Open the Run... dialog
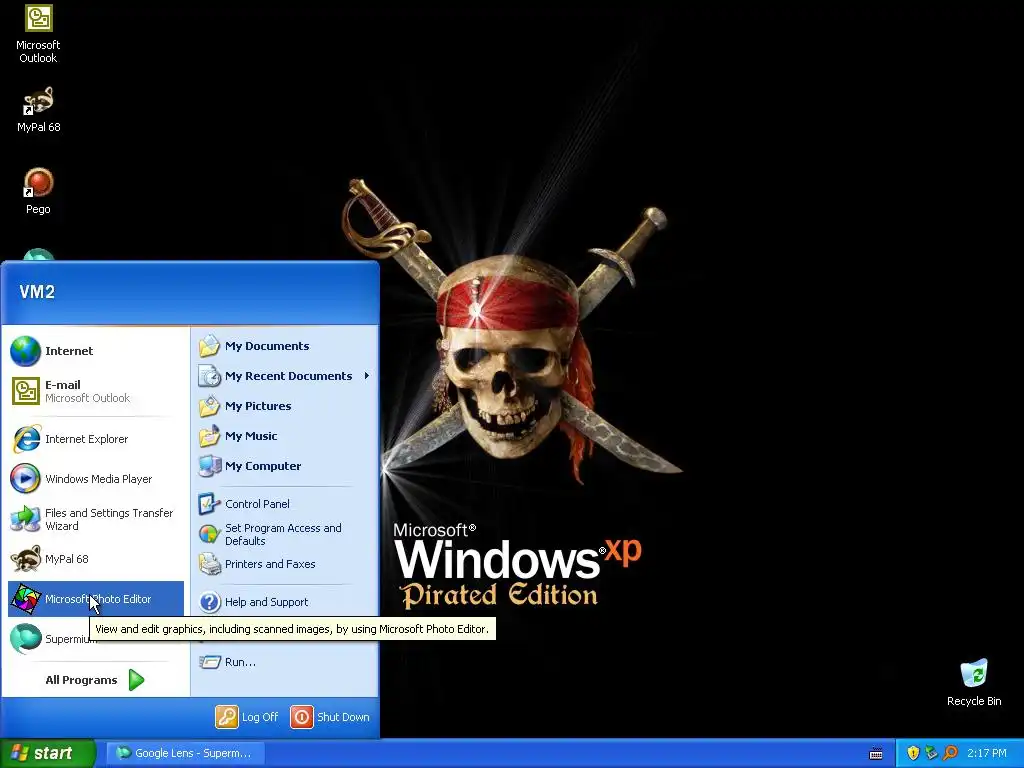Screen dimensions: 1024x768 [x=285, y=662]
